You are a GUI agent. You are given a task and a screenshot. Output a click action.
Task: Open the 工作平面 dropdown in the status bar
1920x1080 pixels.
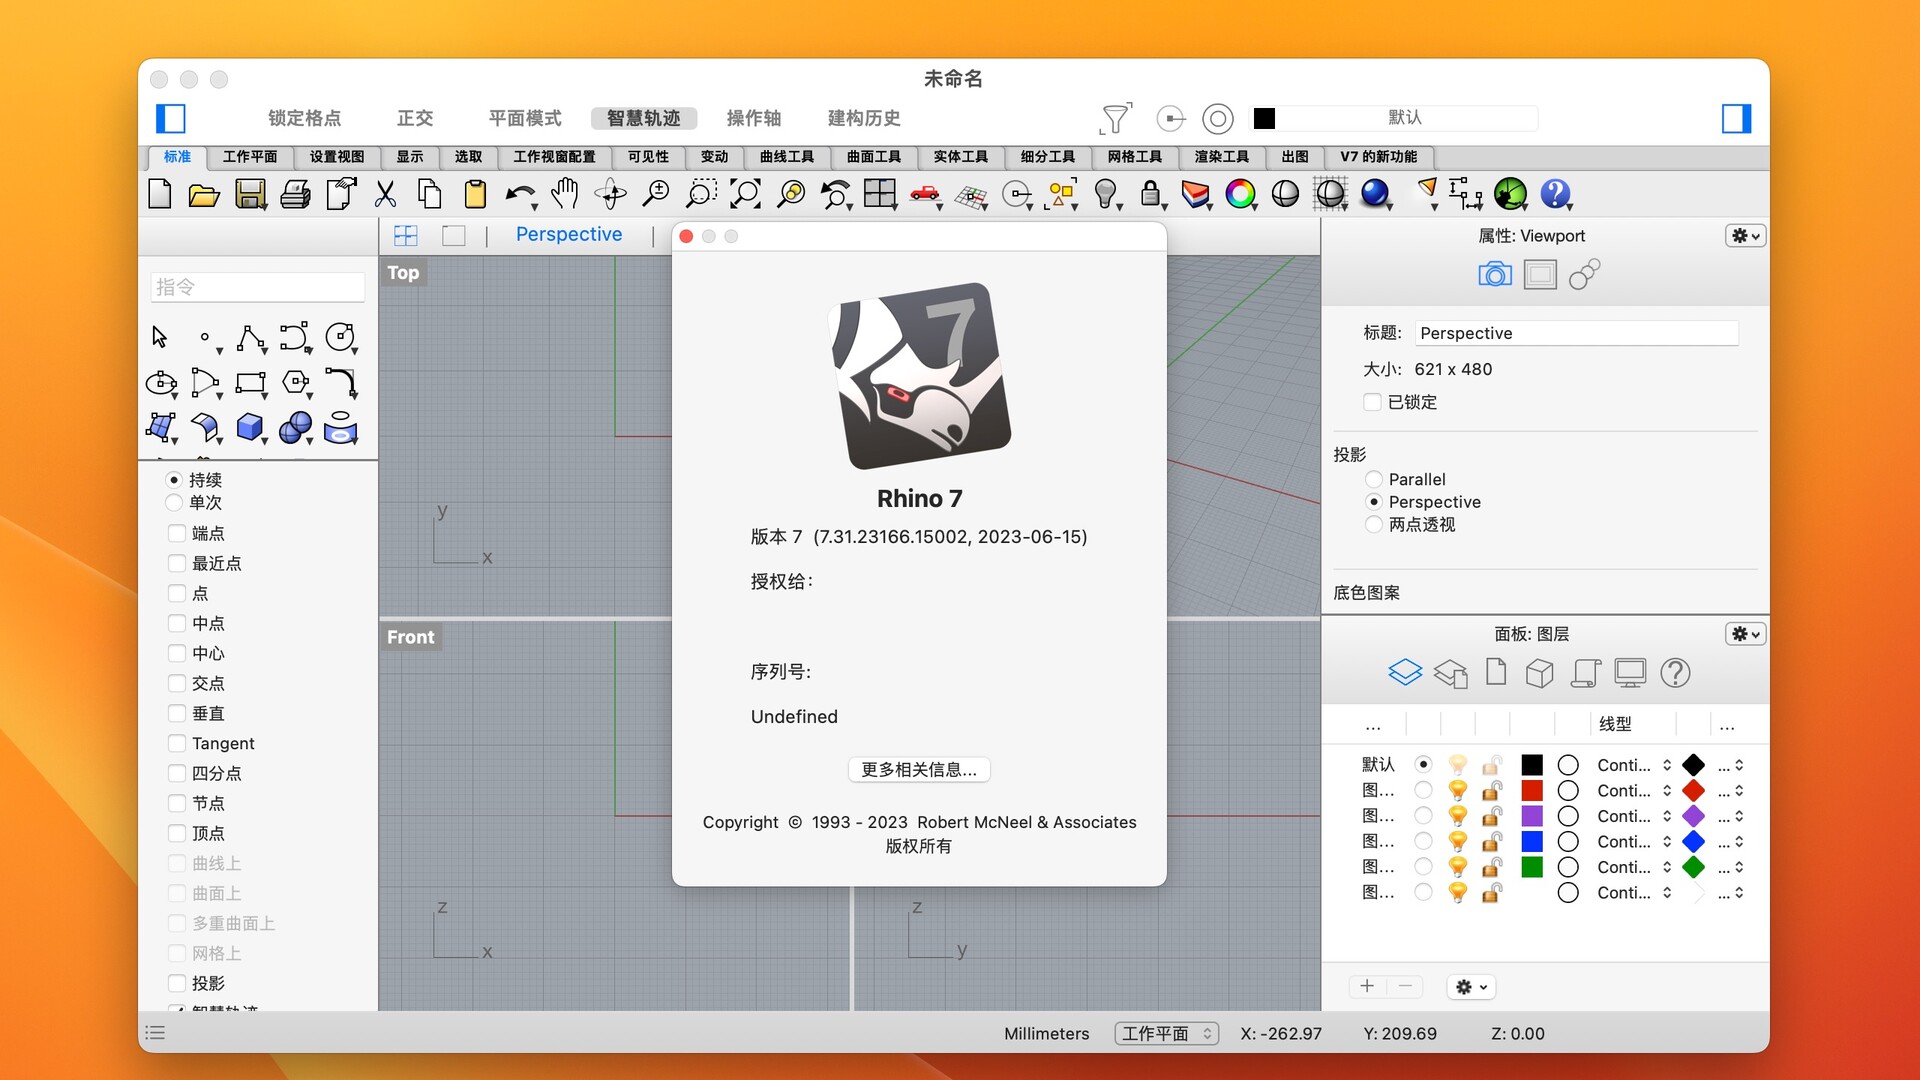point(1166,1033)
